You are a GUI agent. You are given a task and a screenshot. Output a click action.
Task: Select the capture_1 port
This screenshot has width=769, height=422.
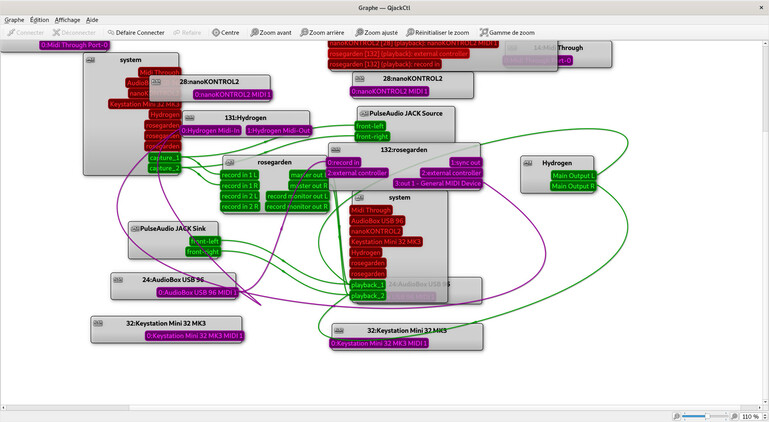(x=164, y=158)
